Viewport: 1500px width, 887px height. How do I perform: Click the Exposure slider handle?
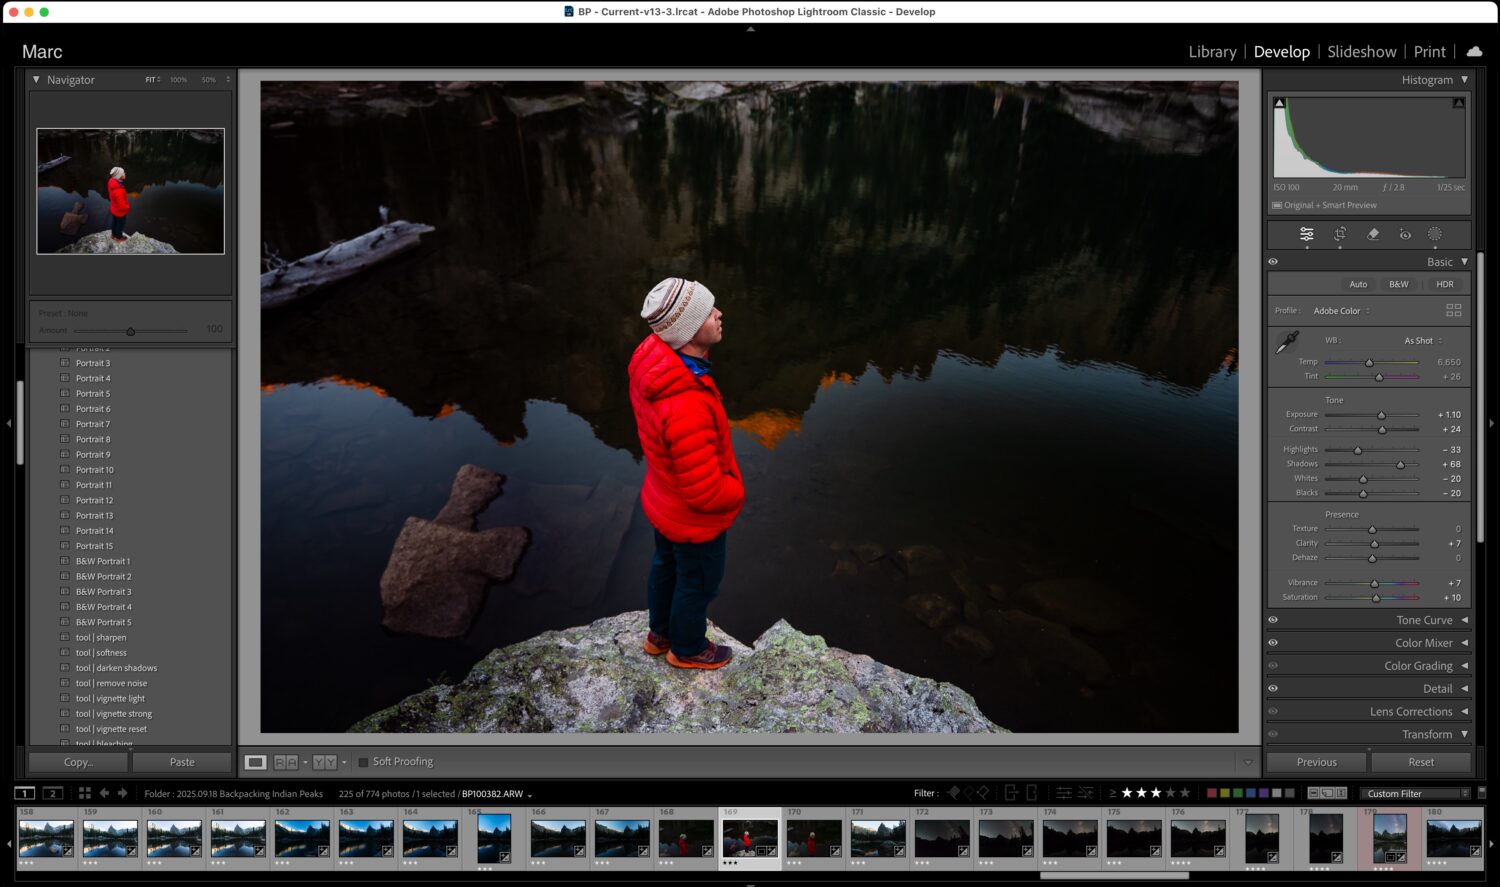[x=1381, y=415]
